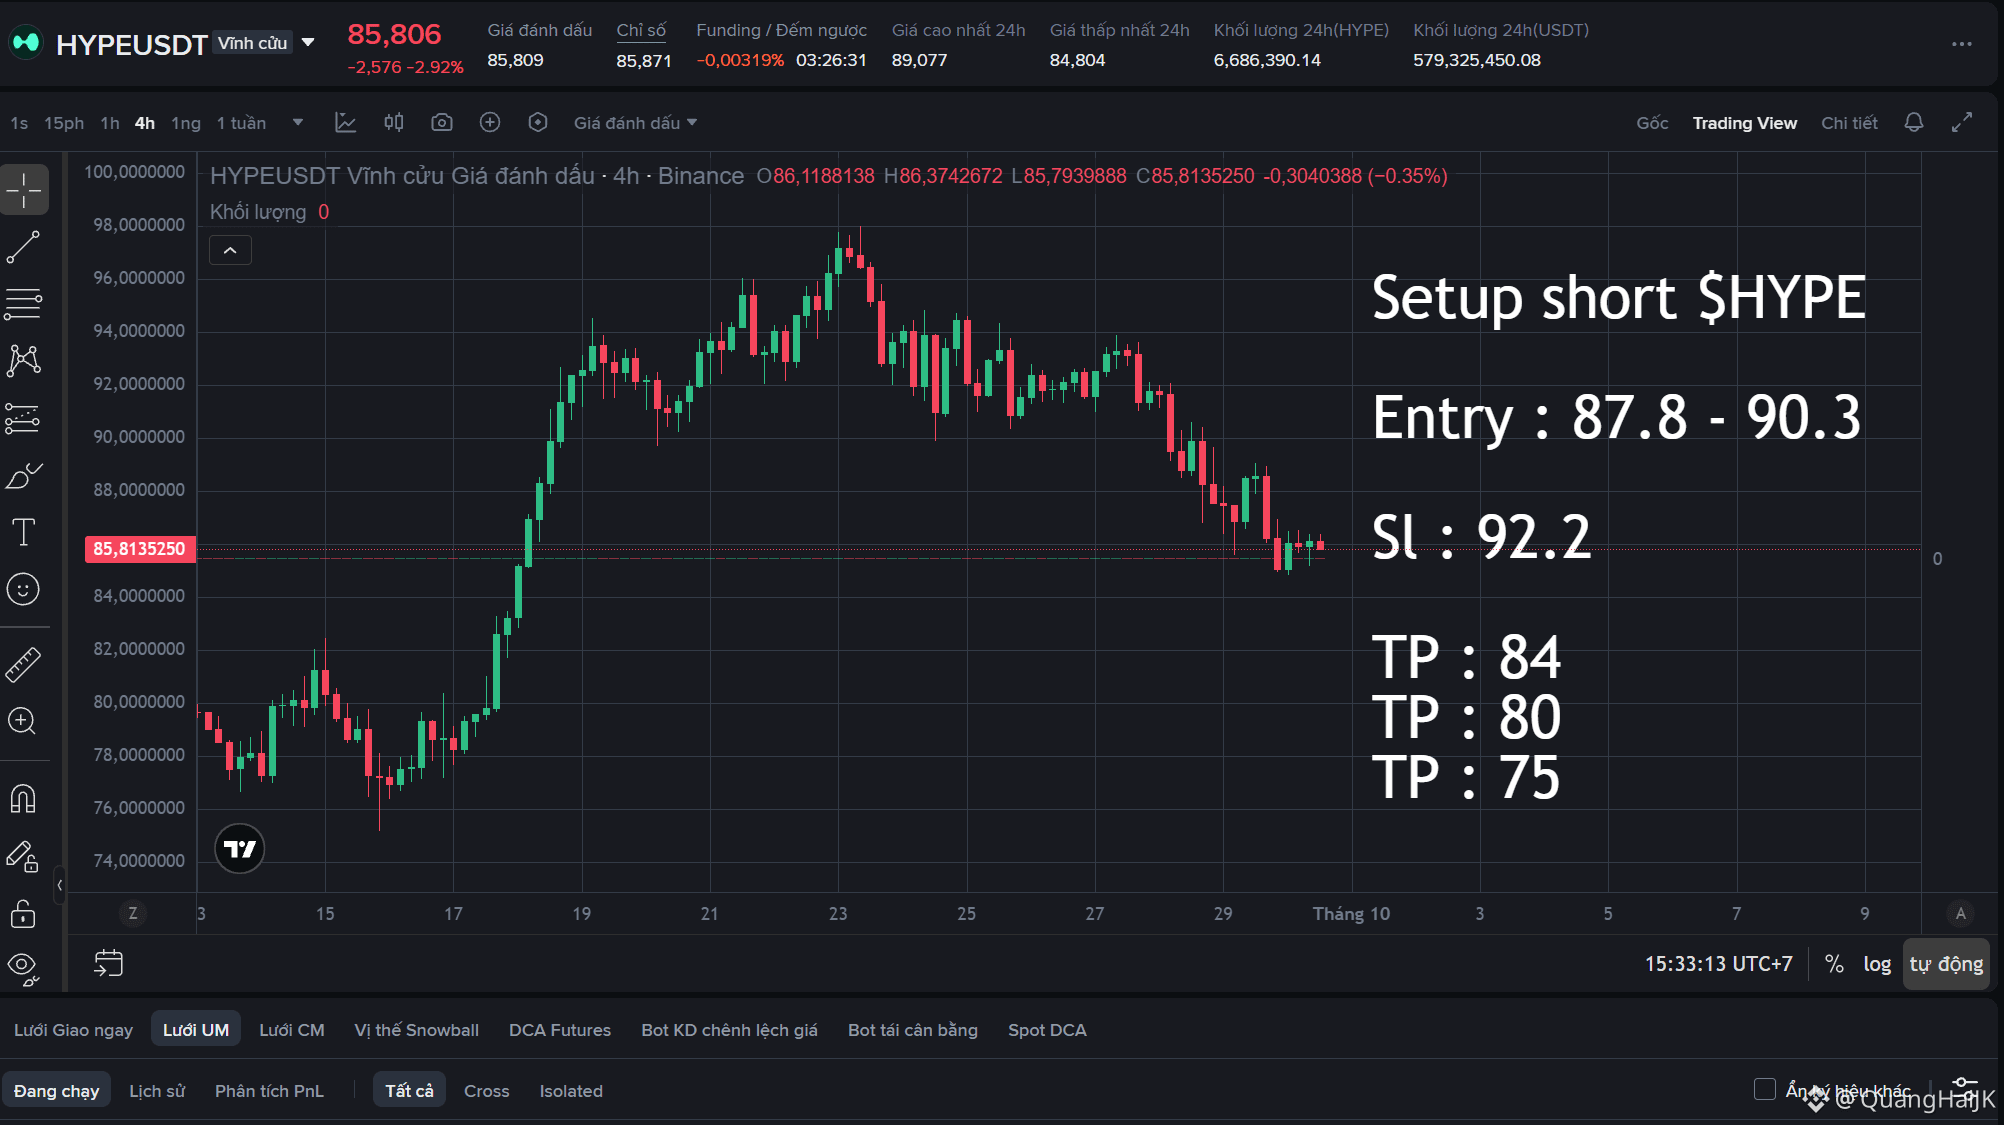
Task: Collapse the indicator legend arrow
Action: 230,250
